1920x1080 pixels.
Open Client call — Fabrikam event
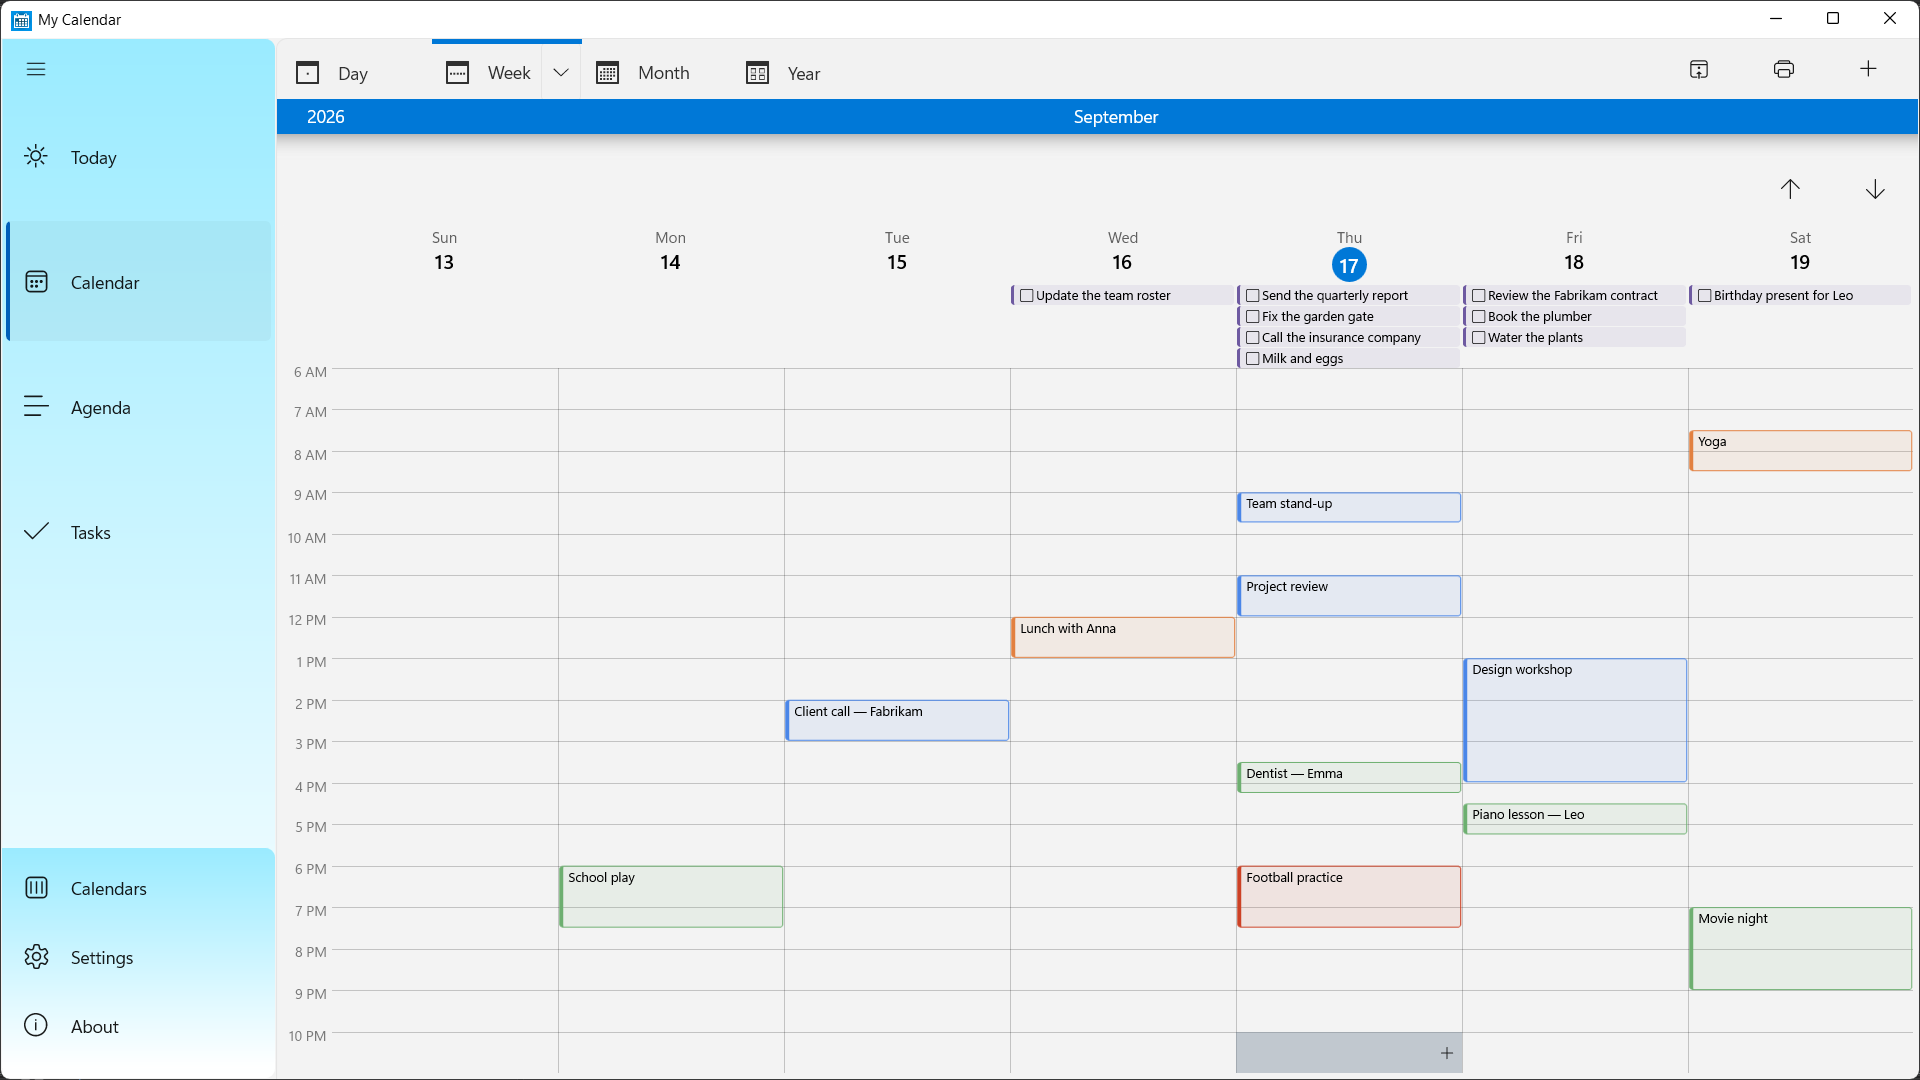pyautogui.click(x=896, y=720)
